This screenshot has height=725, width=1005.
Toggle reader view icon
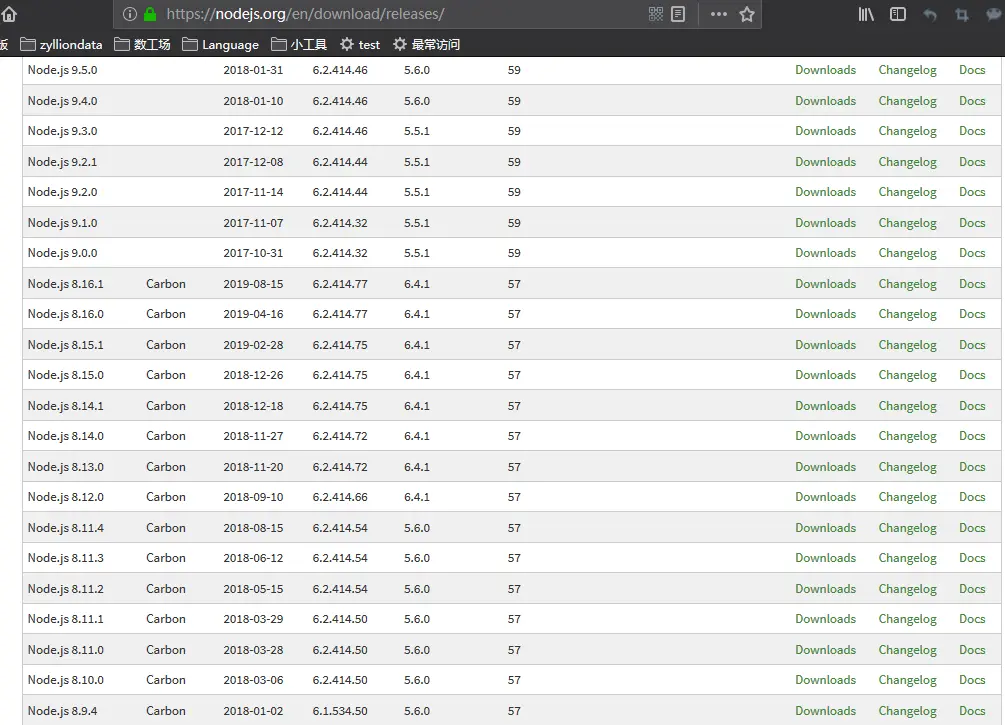tap(678, 14)
